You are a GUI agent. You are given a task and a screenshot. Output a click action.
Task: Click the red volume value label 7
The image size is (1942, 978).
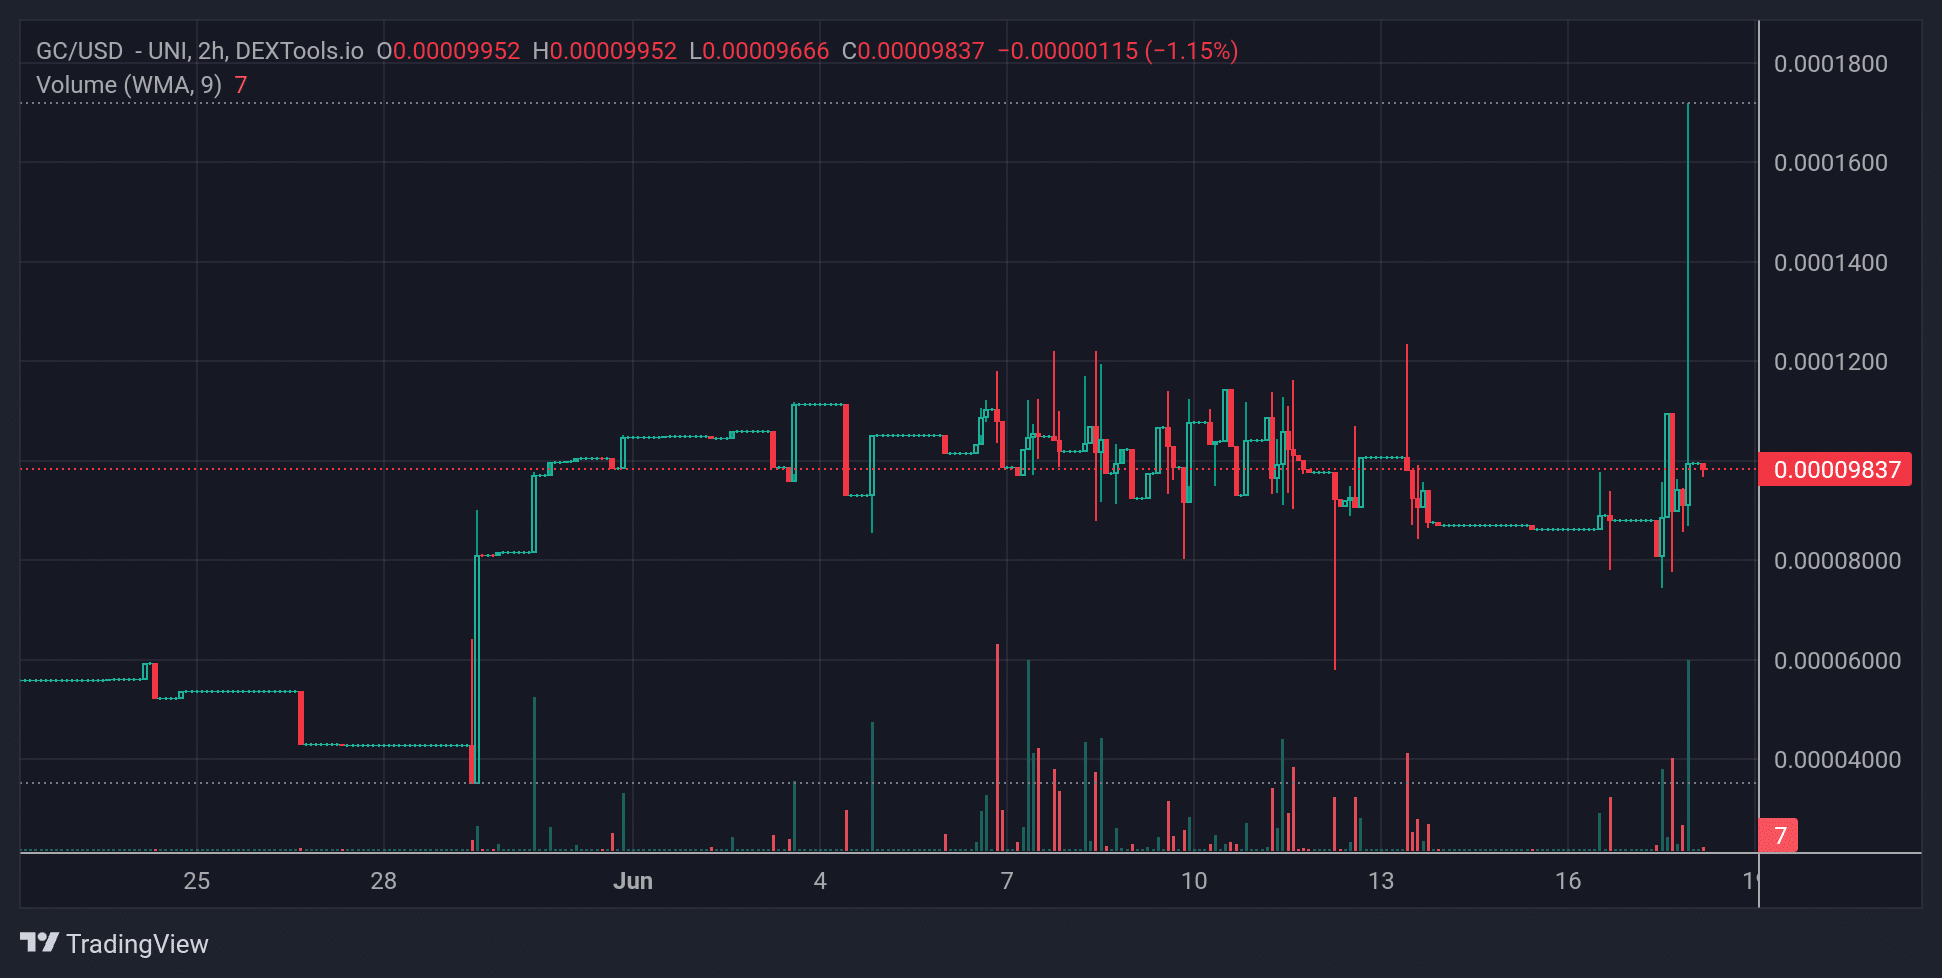coord(1779,835)
